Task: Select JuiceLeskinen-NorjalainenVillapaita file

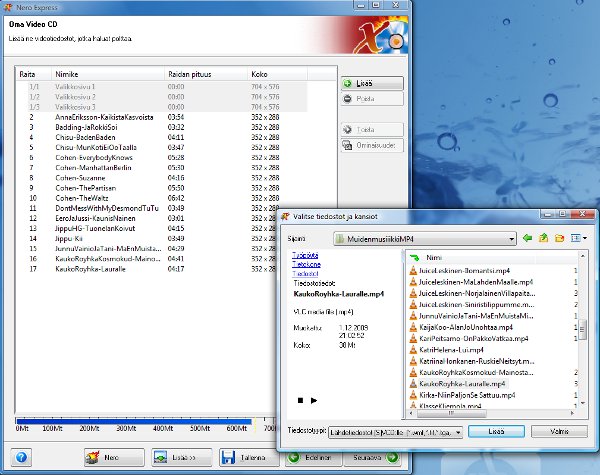Action: (x=477, y=294)
